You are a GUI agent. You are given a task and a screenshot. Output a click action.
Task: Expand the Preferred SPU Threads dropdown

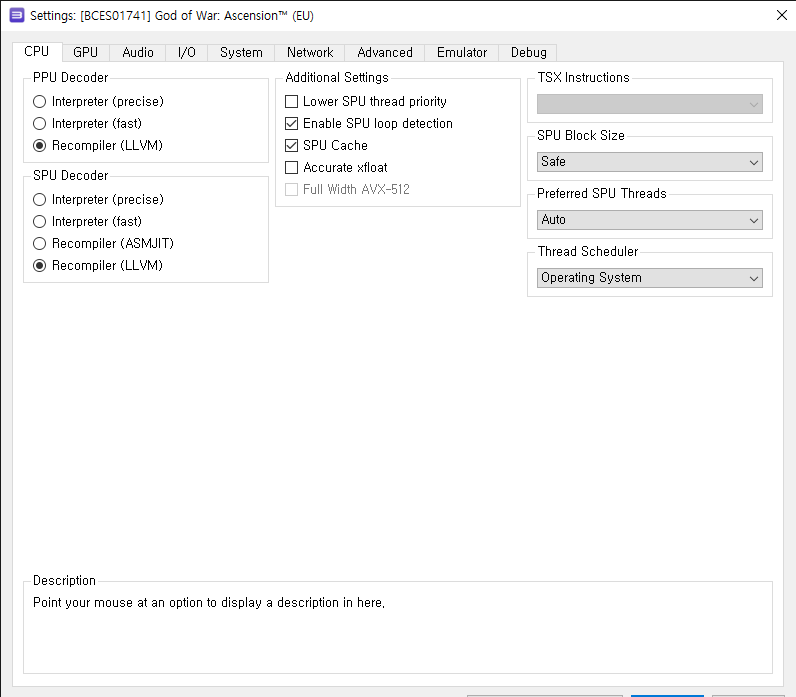click(x=650, y=220)
